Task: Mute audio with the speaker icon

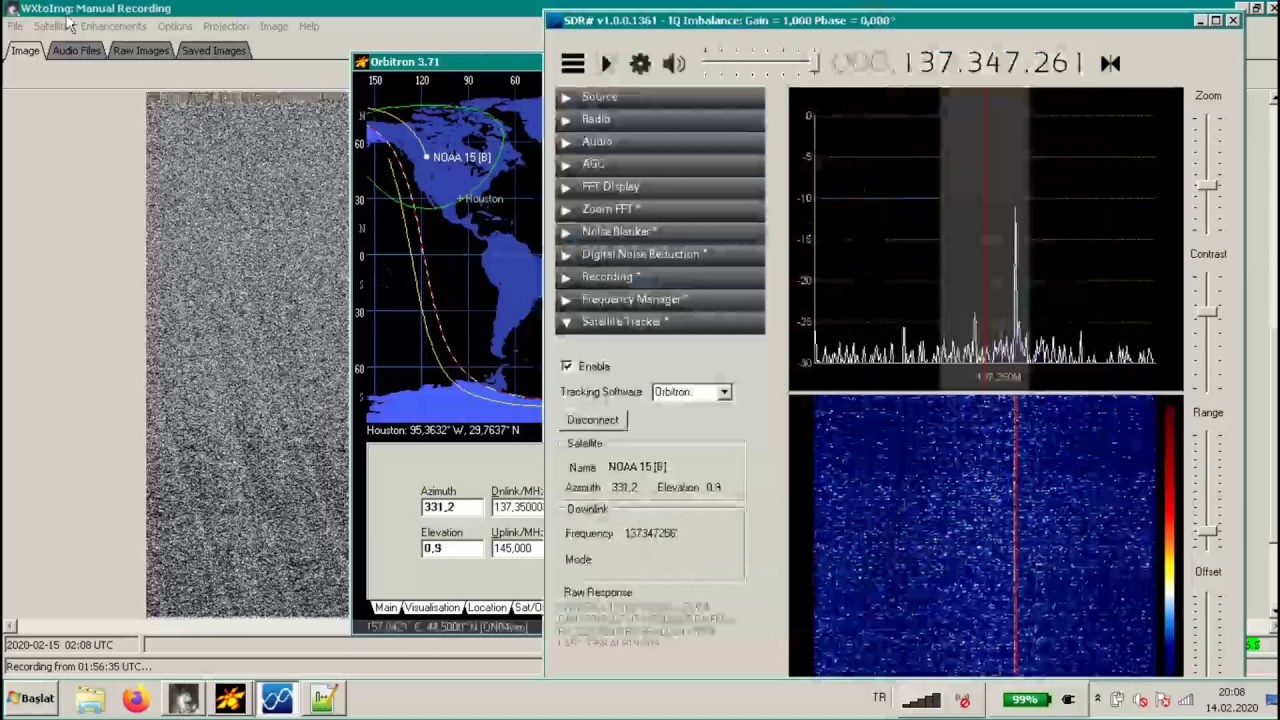Action: click(674, 64)
